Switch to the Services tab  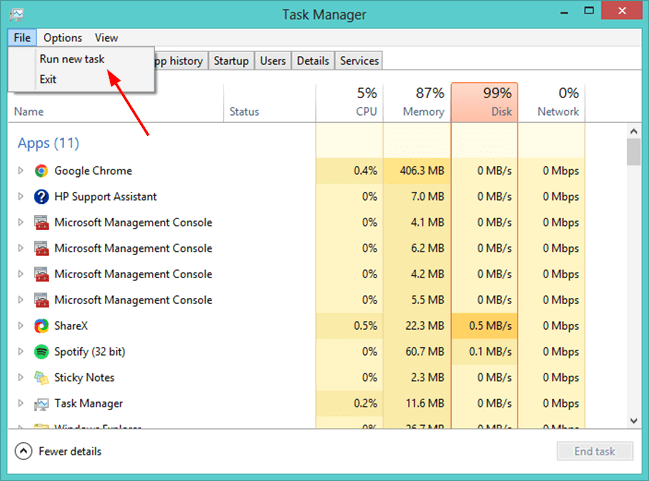tap(359, 61)
